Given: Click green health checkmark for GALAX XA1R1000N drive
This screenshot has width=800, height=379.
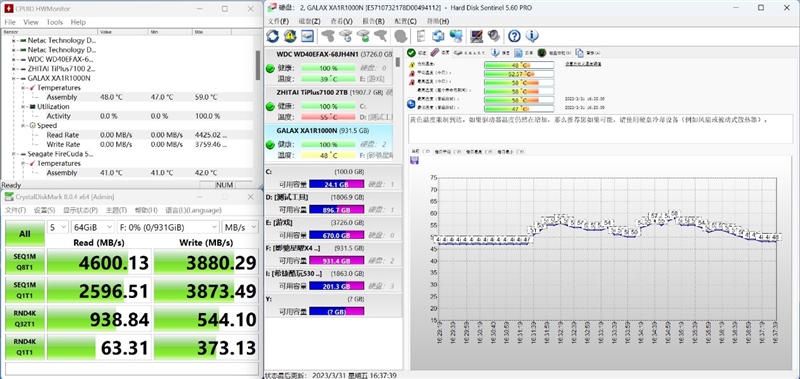Looking at the screenshot, I should coord(270,145).
